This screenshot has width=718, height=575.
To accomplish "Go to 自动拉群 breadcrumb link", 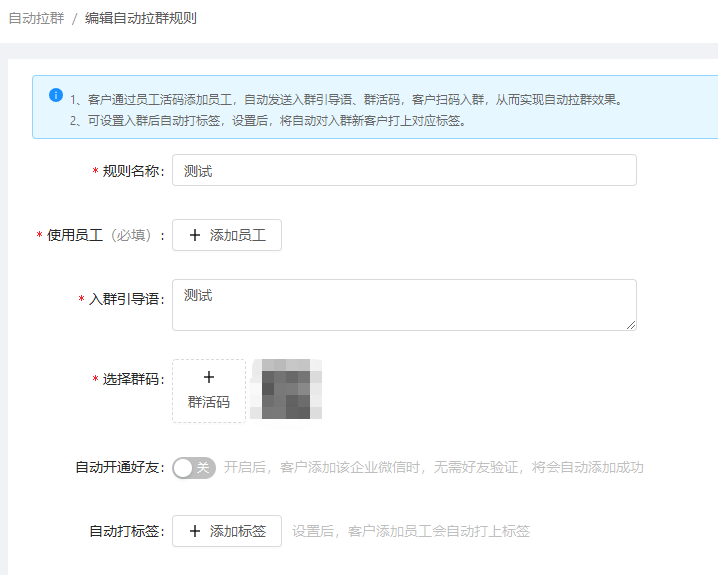I will 36,18.
